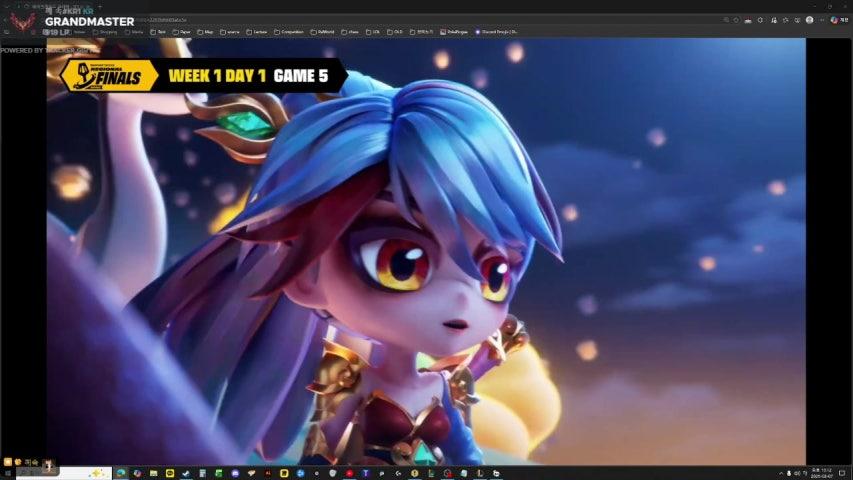Open the Map bookmark folder

tap(205, 32)
